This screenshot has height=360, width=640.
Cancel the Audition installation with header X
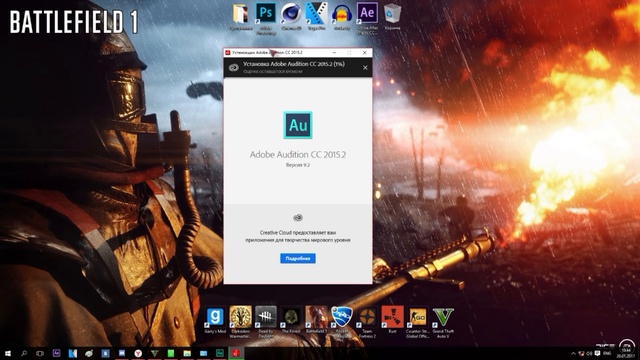click(x=365, y=67)
